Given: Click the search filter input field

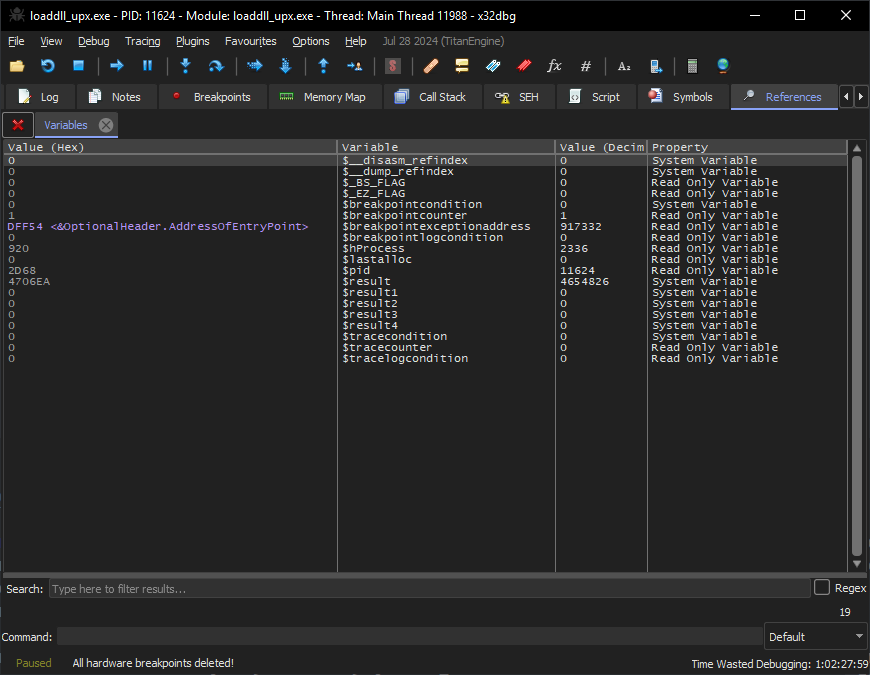Looking at the screenshot, I should pyautogui.click(x=429, y=589).
